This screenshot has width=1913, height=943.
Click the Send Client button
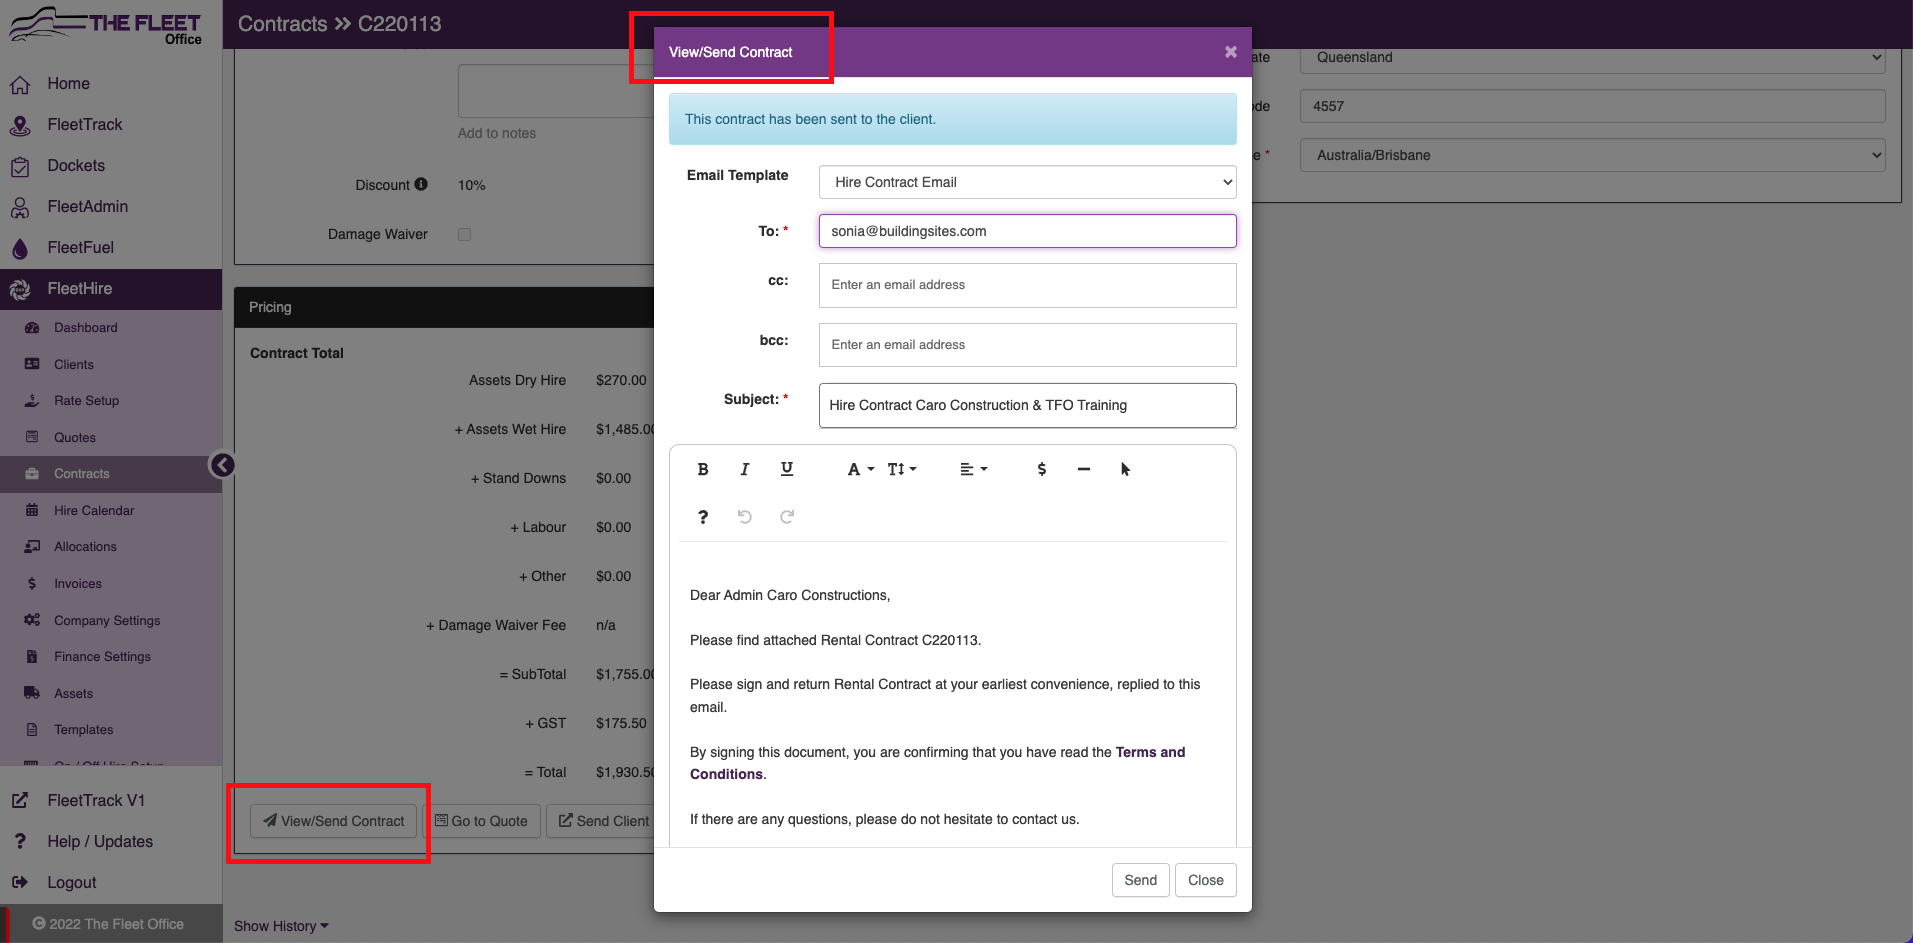coord(603,821)
